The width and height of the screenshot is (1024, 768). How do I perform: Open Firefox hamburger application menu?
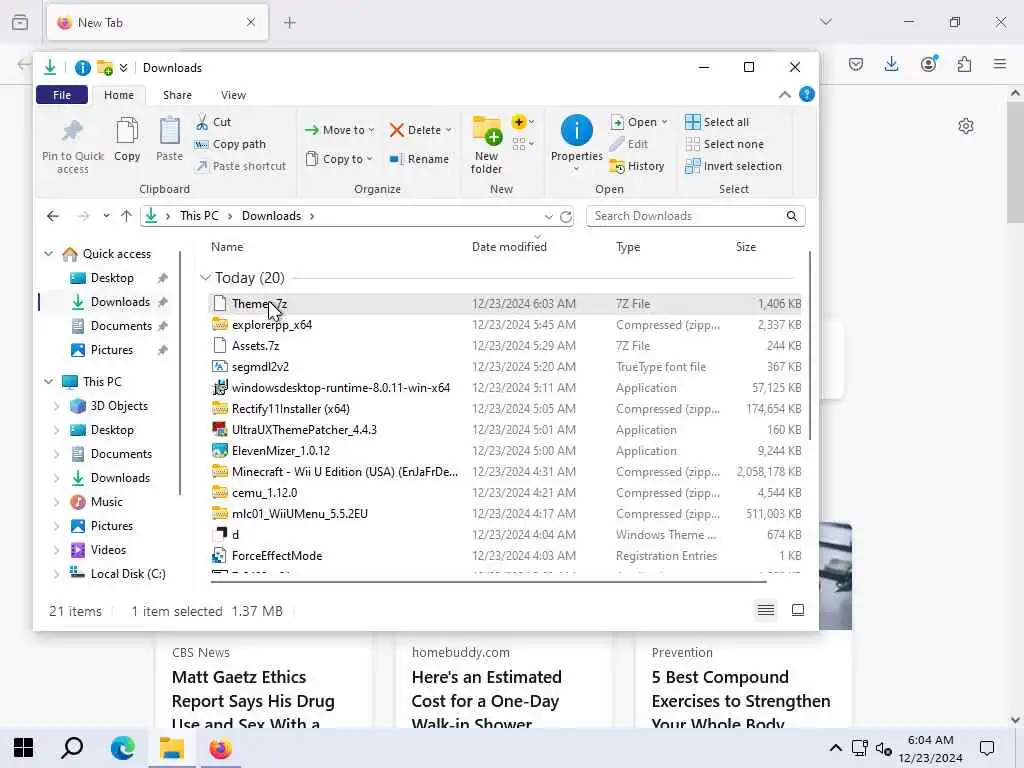[x=1000, y=64]
